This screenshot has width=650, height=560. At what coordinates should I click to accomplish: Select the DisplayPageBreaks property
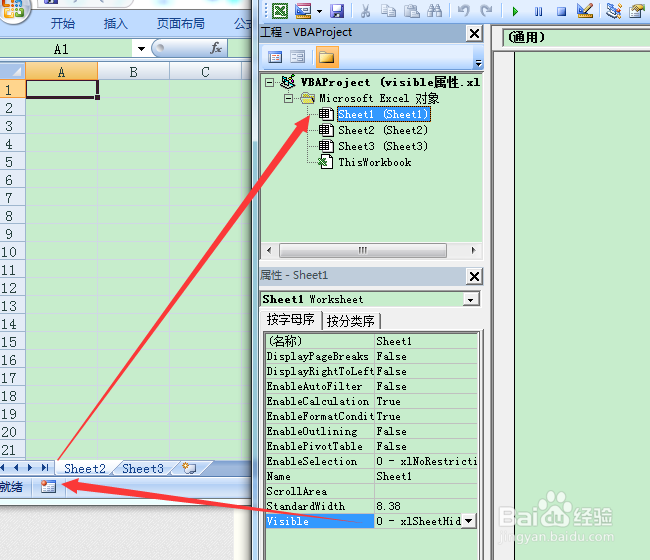click(x=319, y=356)
